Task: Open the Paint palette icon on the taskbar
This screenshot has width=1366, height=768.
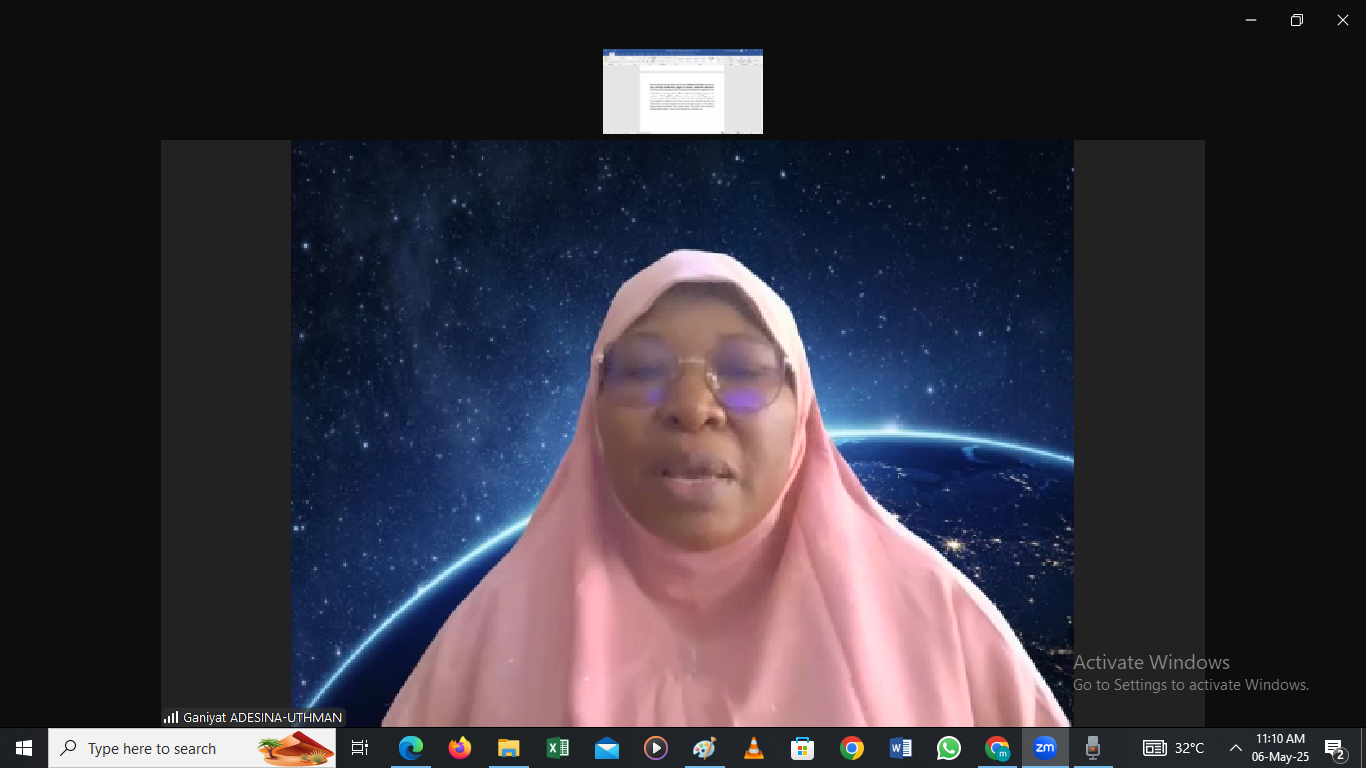Action: [705, 748]
